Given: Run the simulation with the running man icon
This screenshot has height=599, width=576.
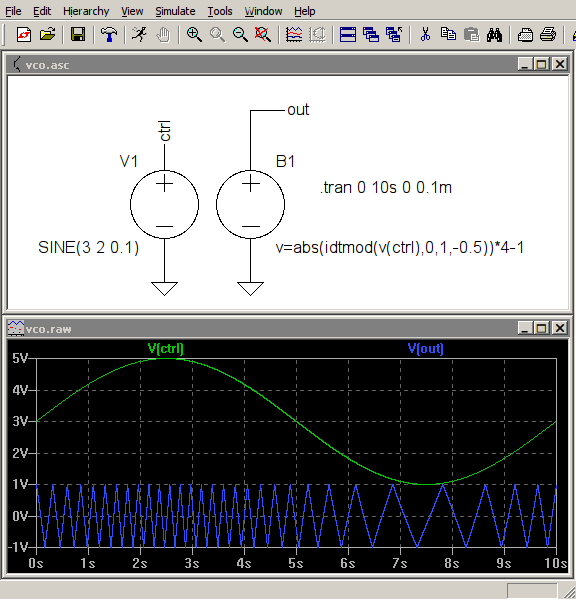Looking at the screenshot, I should pos(139,35).
